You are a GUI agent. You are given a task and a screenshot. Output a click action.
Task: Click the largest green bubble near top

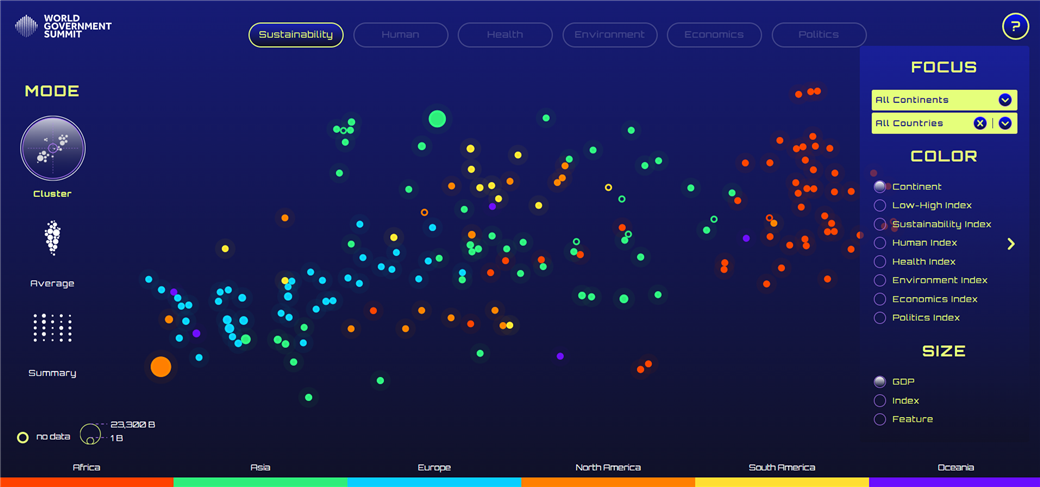[x=437, y=119]
